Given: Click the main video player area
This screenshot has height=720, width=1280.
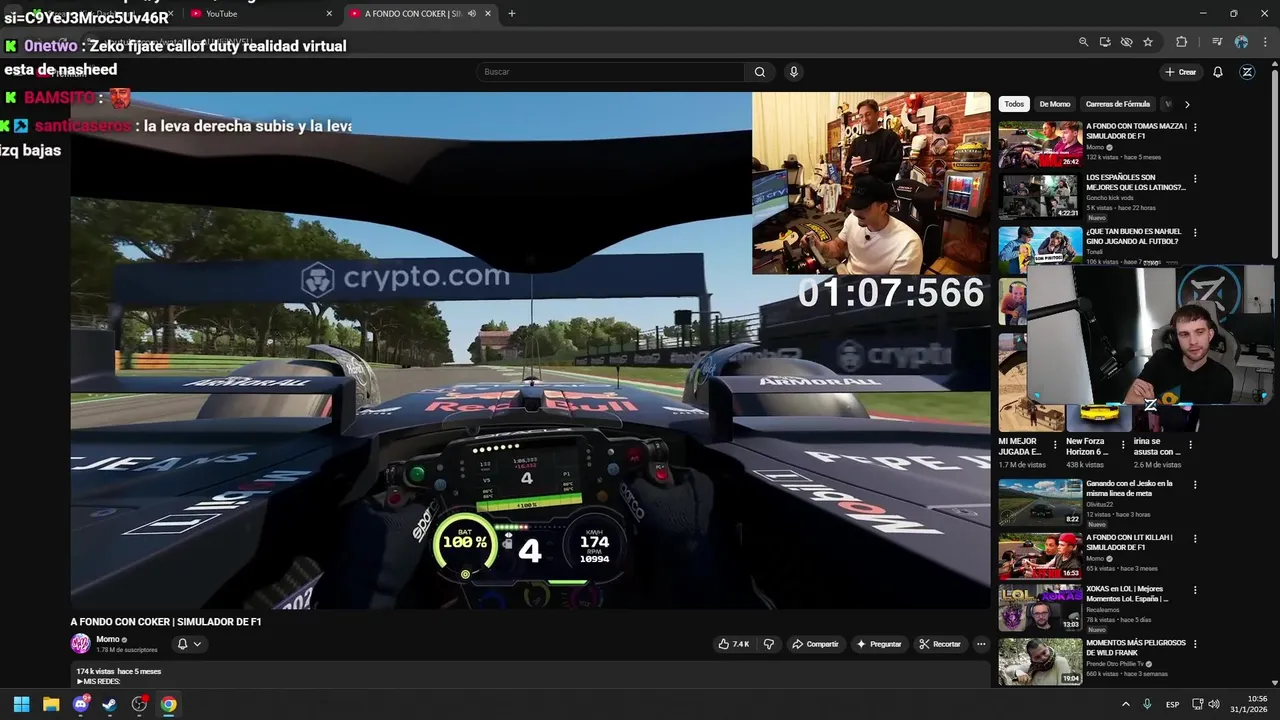Looking at the screenshot, I should point(530,350).
